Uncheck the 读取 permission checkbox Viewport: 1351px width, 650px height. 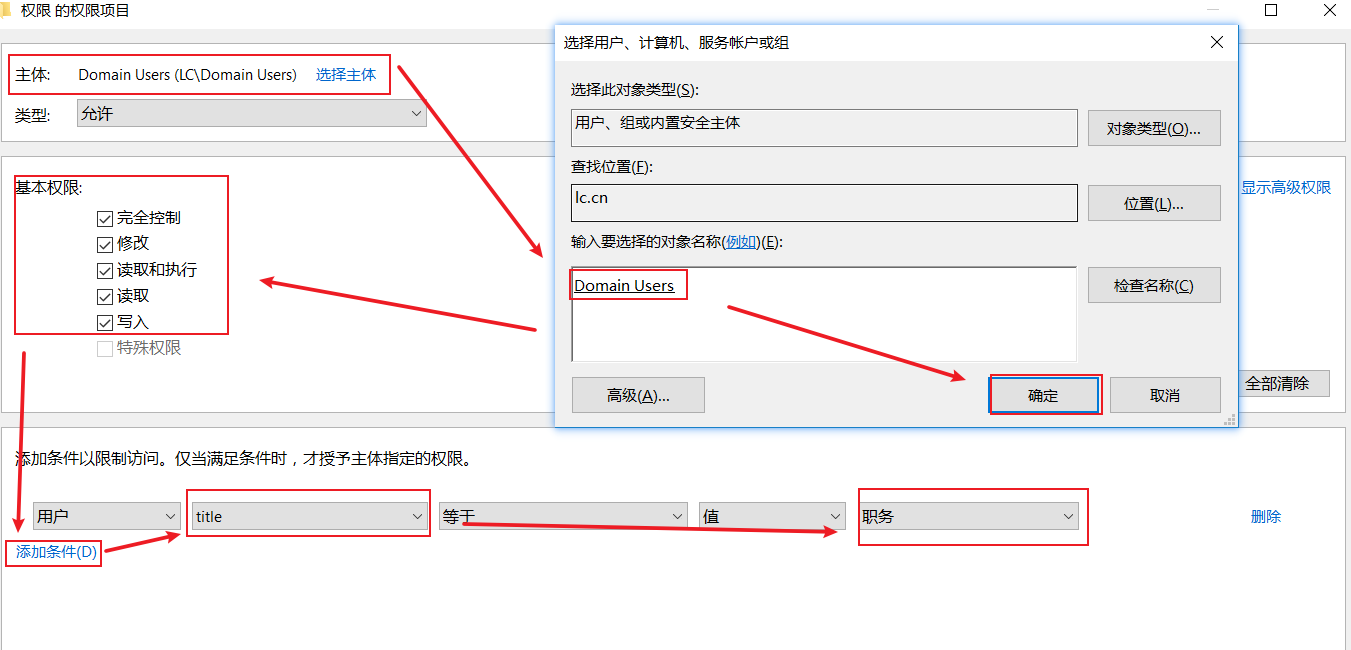[105, 297]
